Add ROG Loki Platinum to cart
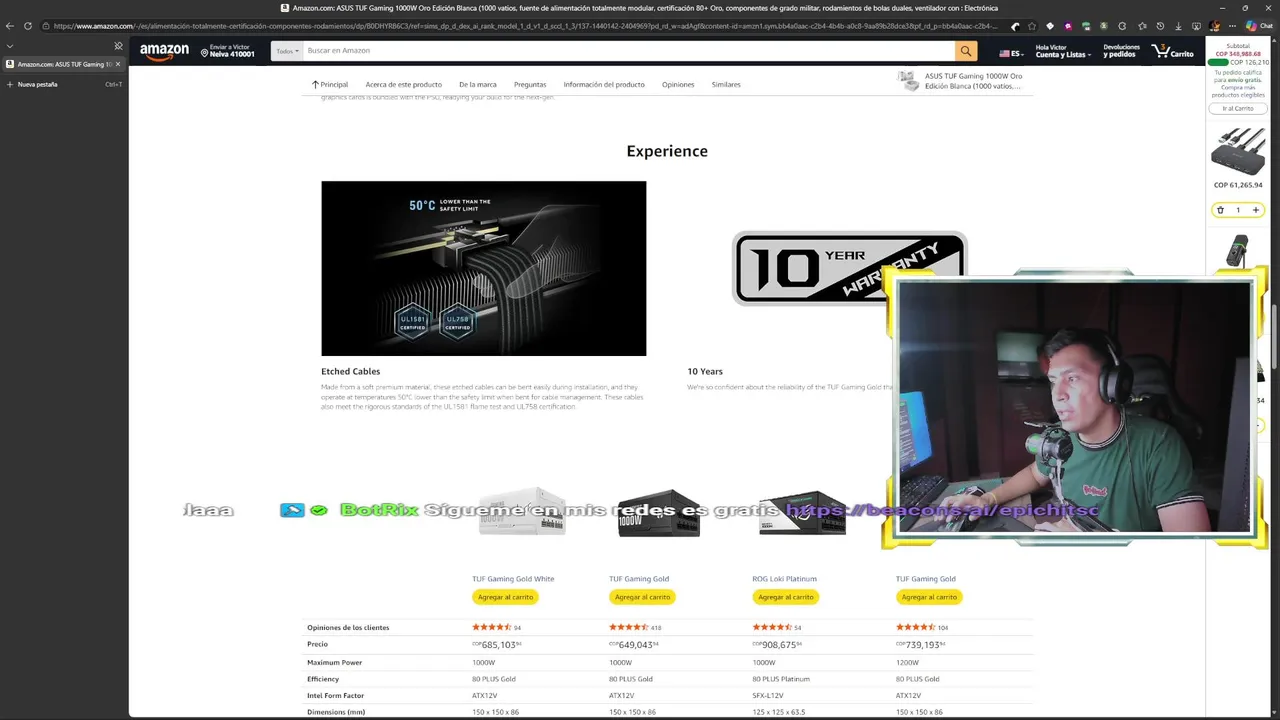This screenshot has width=1280, height=720. point(785,597)
